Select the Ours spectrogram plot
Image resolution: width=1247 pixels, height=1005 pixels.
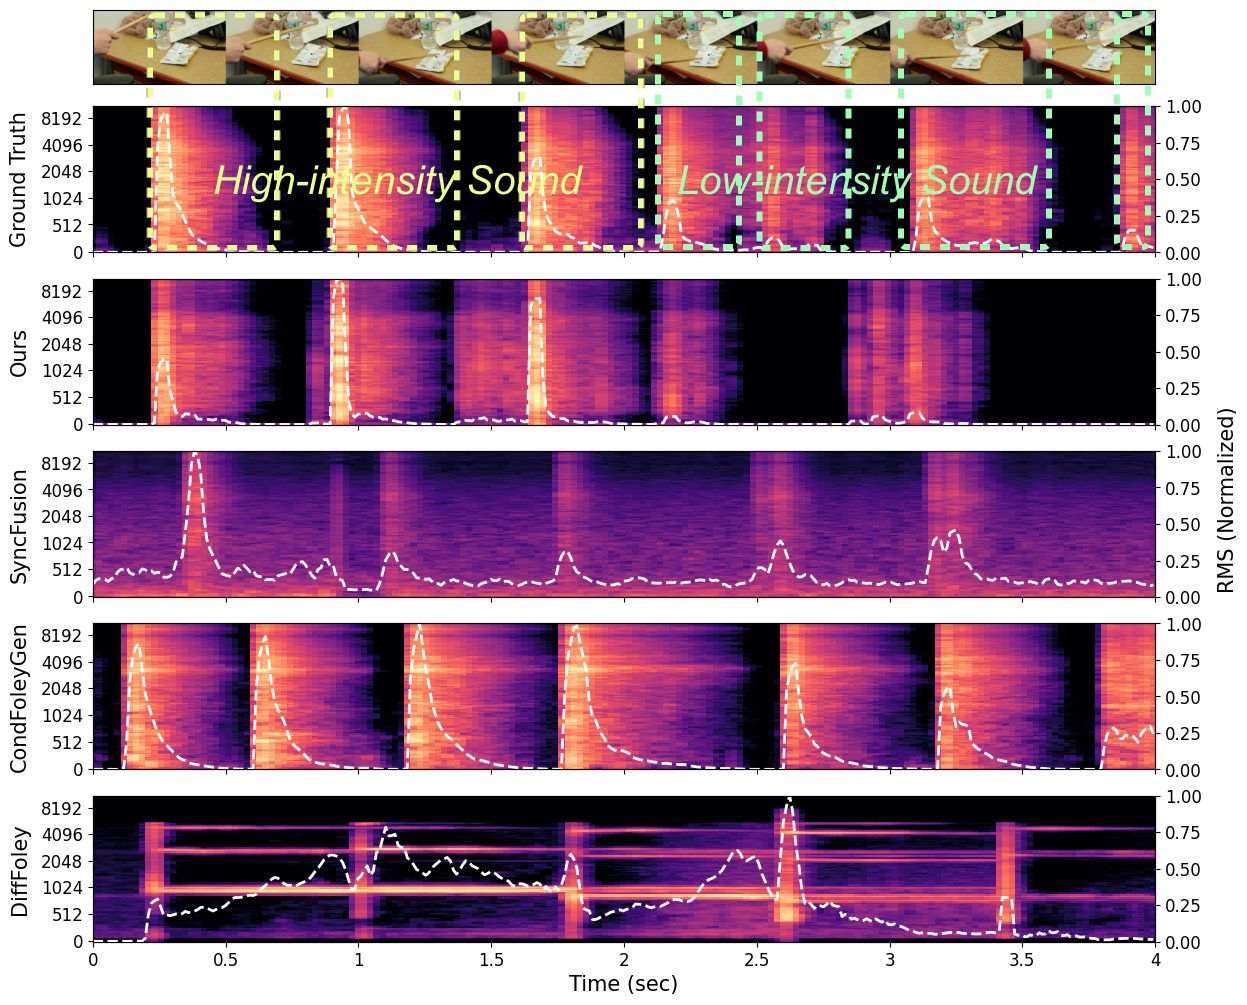pos(624,352)
